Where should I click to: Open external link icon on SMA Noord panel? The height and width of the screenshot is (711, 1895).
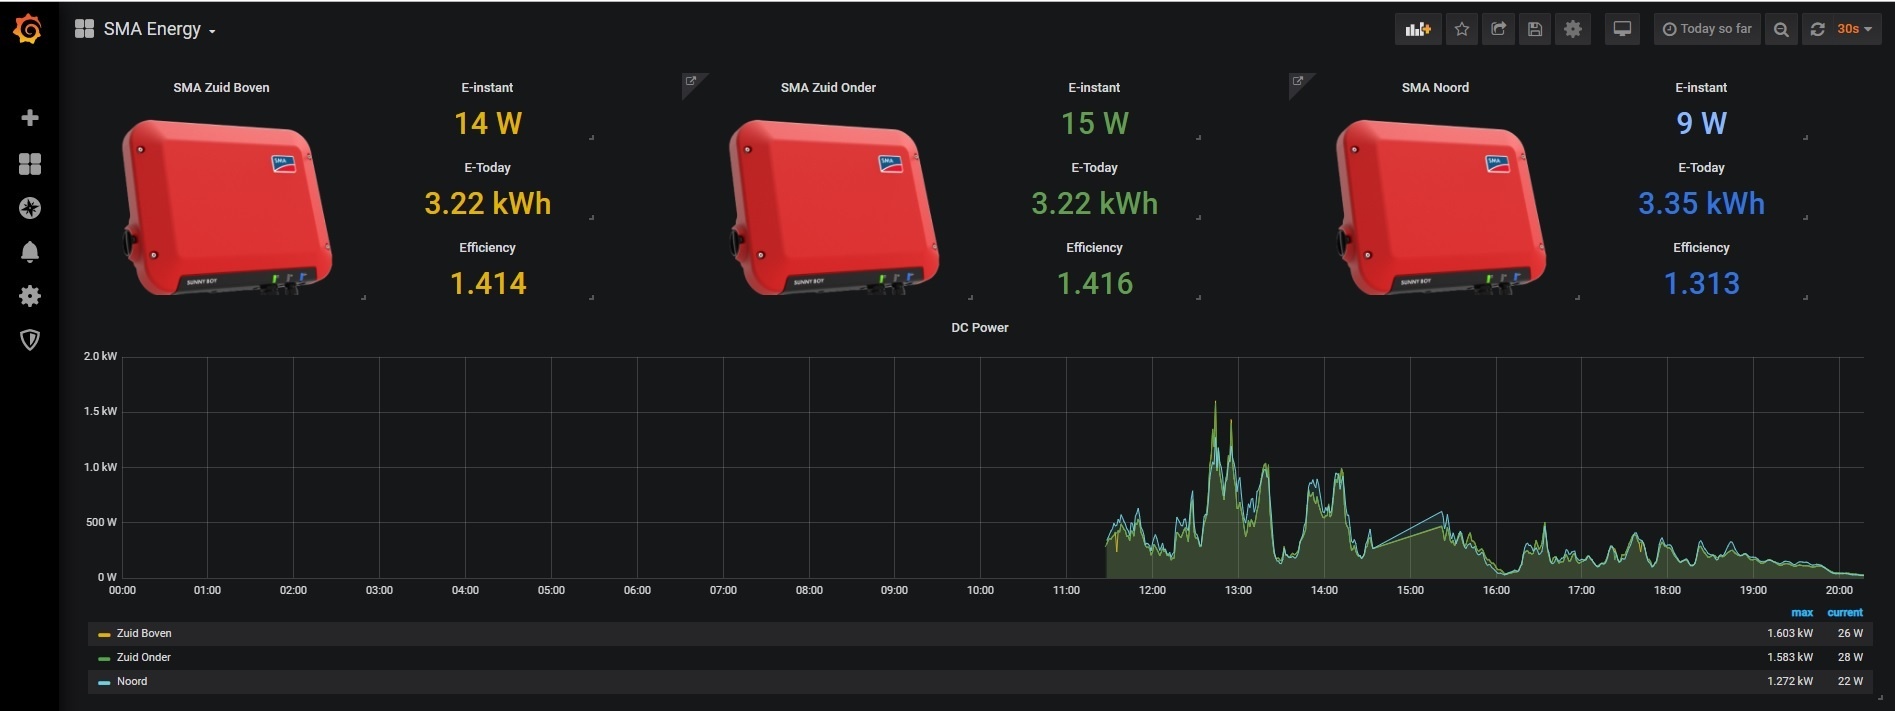(1298, 82)
